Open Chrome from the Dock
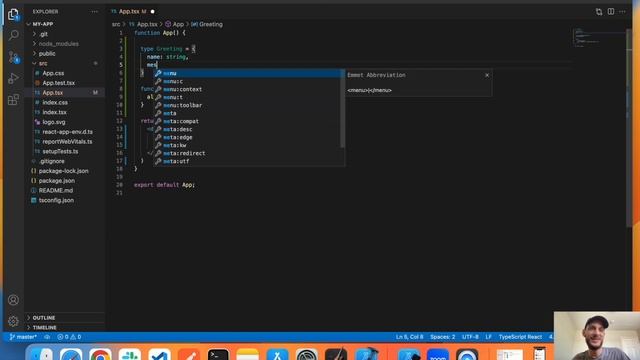This screenshot has height=360, width=640. [100, 354]
